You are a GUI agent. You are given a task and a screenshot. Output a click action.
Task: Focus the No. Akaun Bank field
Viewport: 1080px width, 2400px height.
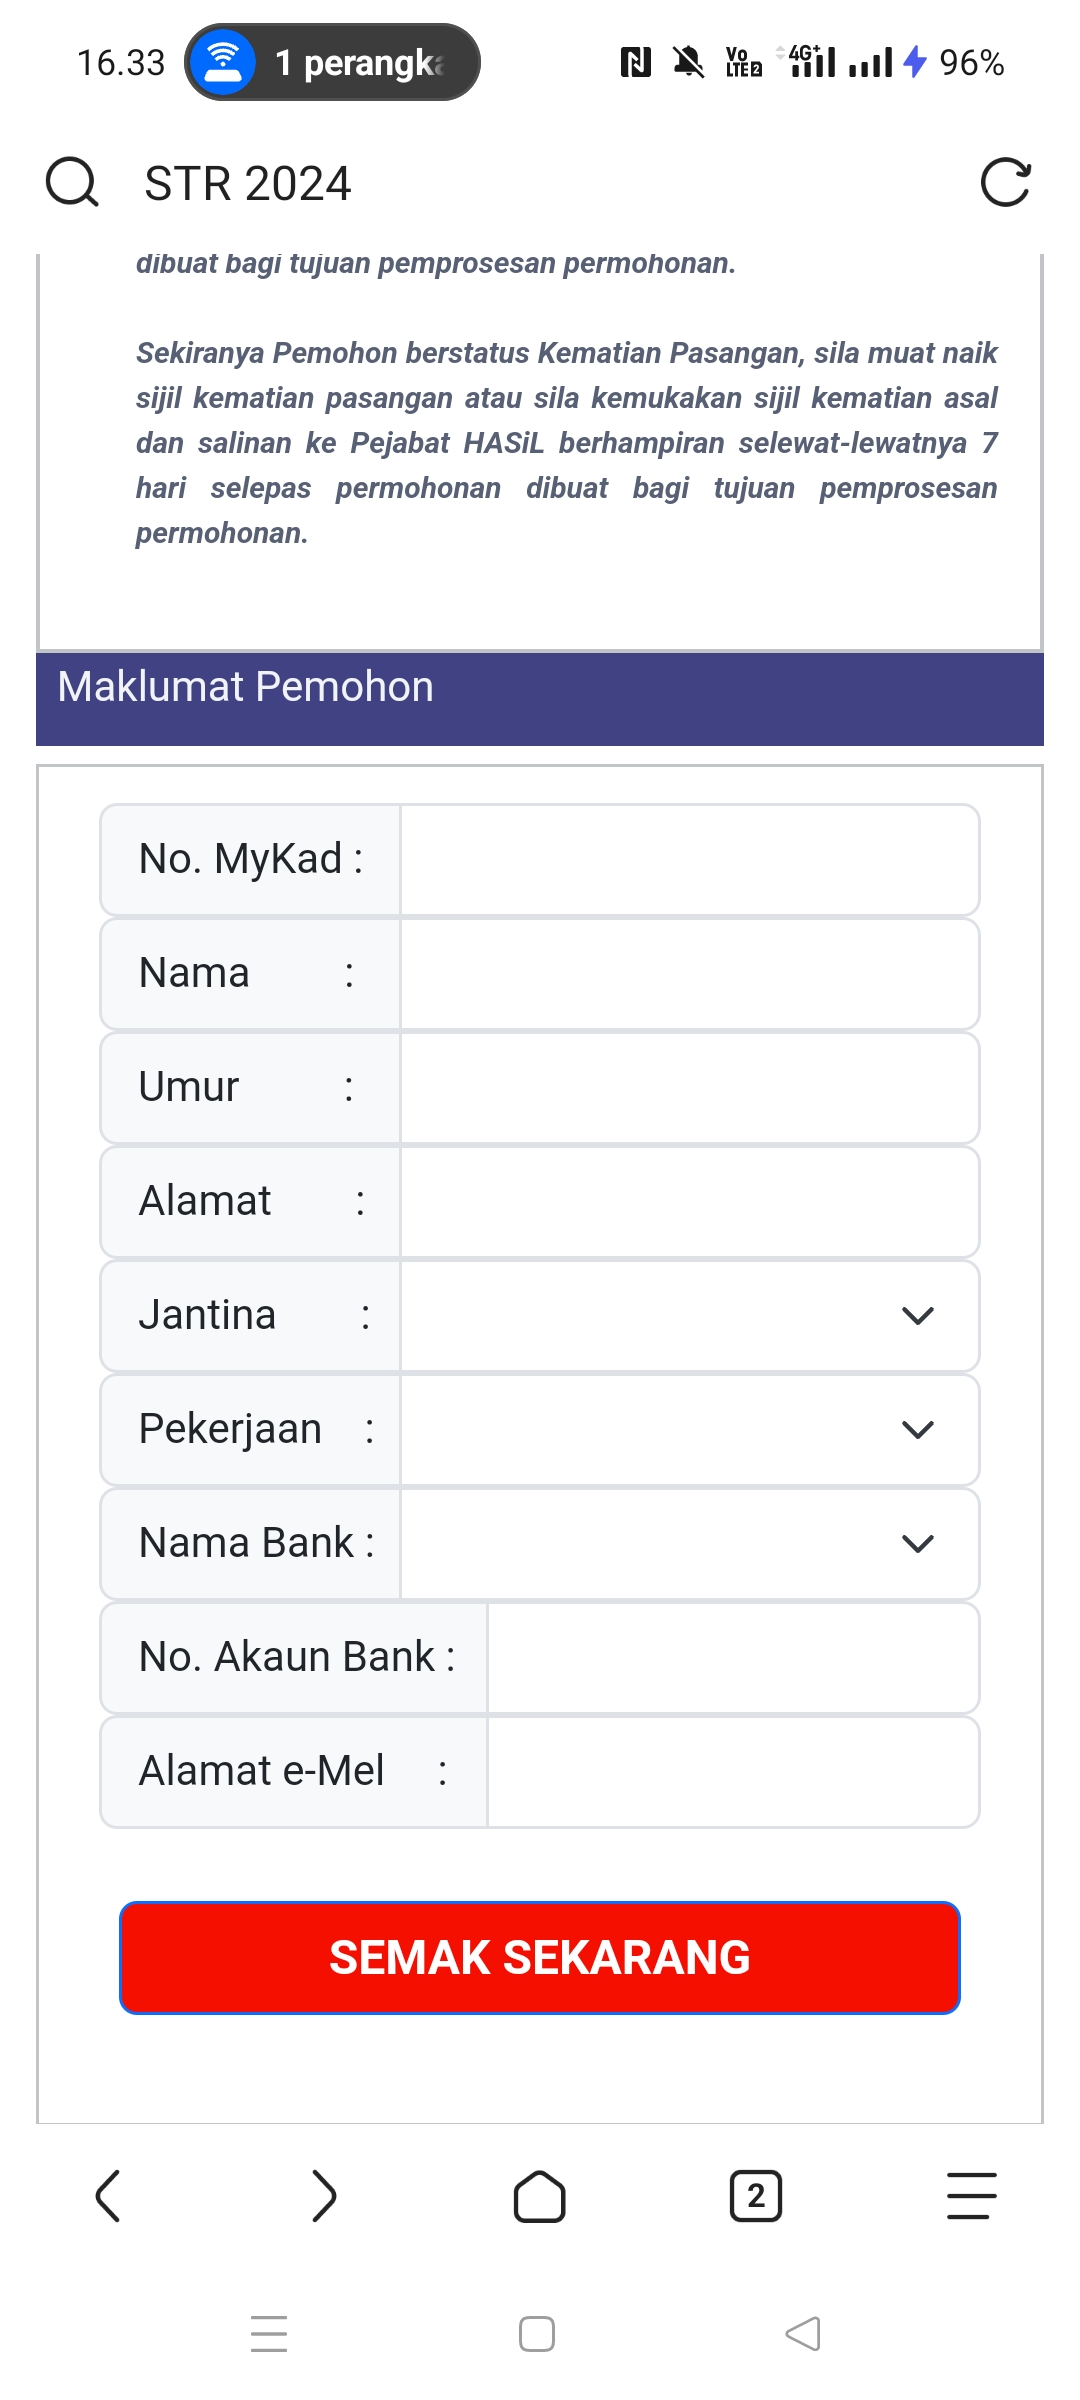[x=733, y=1658]
